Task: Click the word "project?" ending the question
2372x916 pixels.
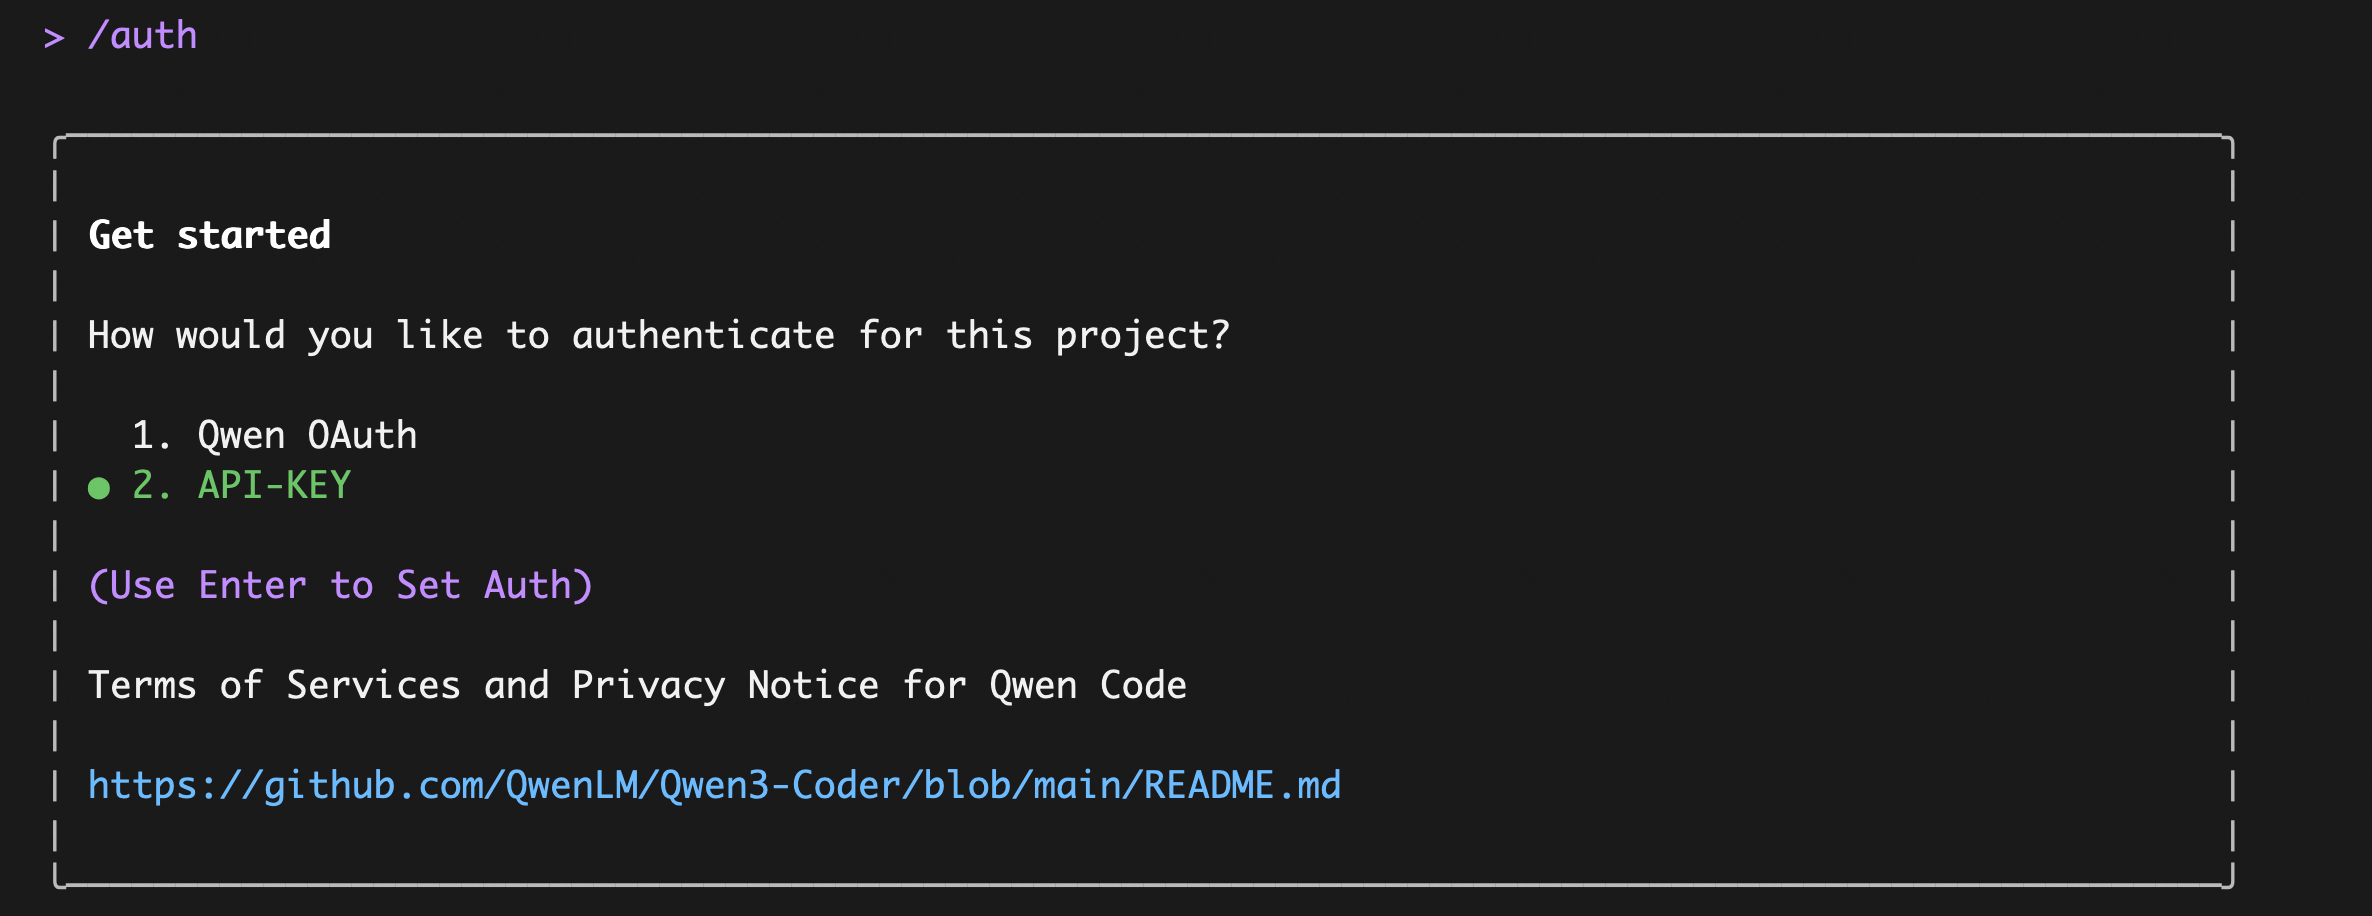Action: 1142,335
